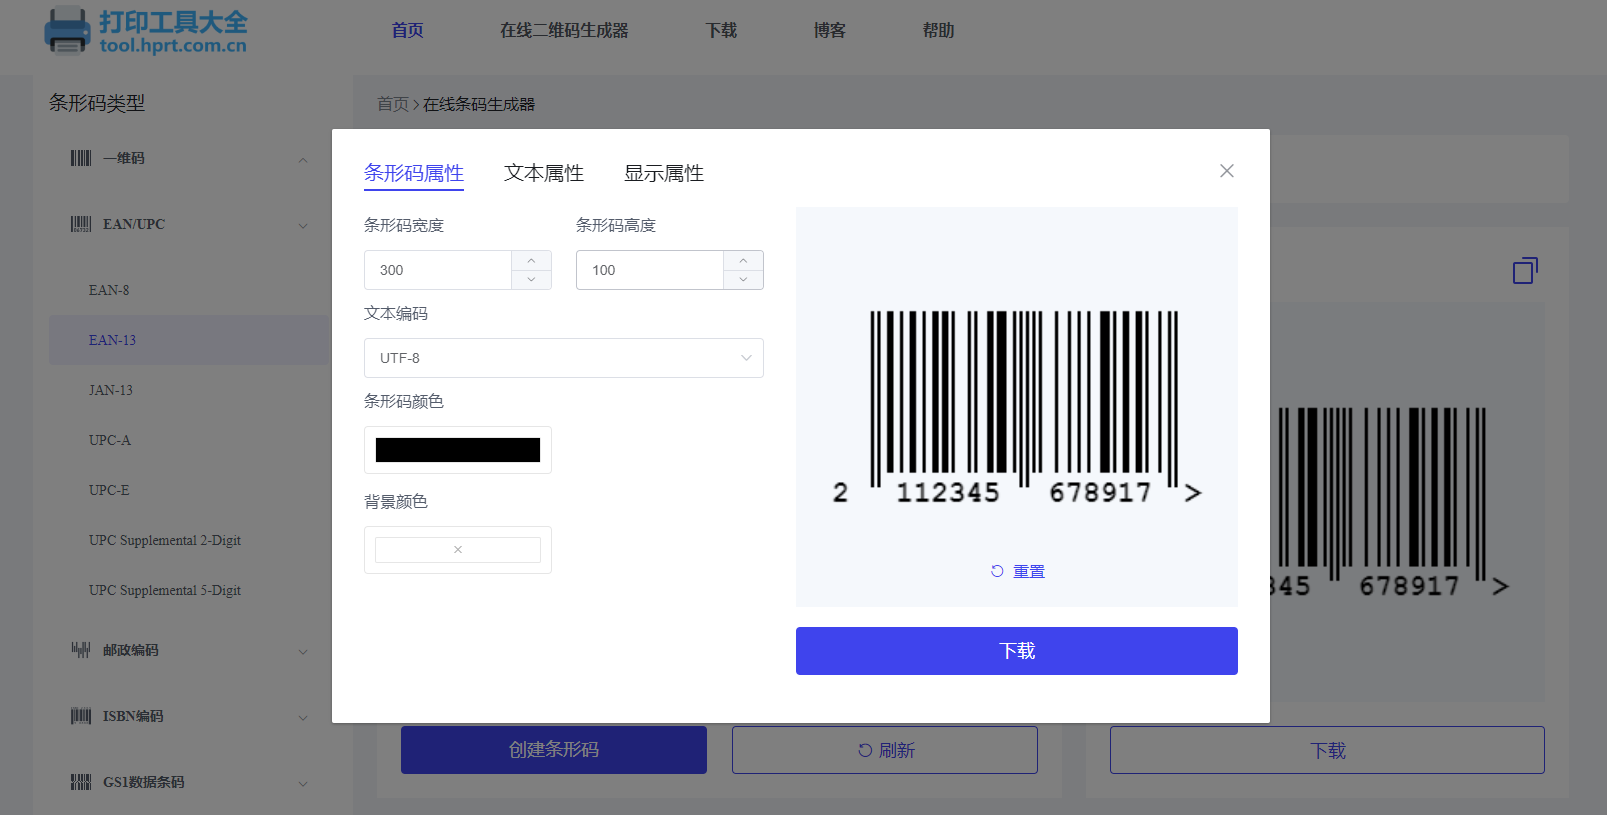Decrease barcode height with down arrow

coord(743,280)
